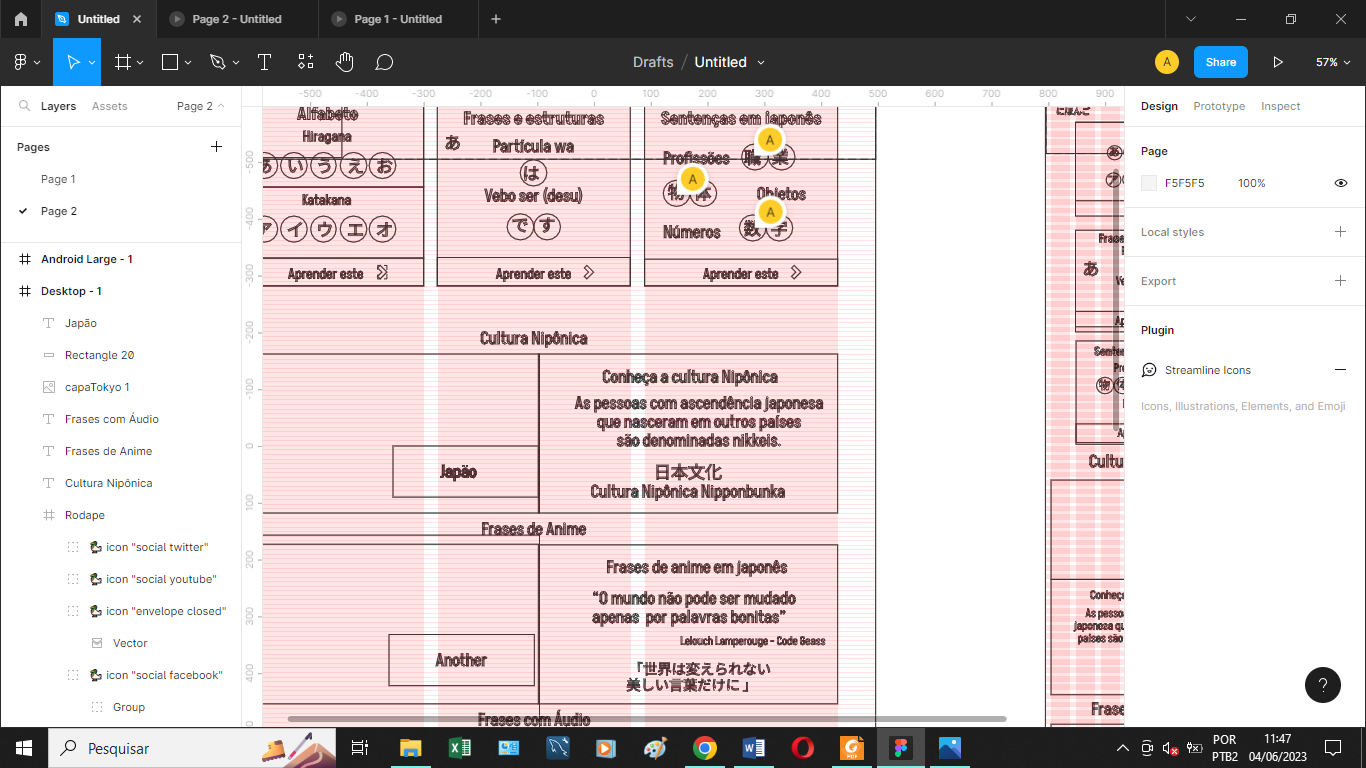Select Page 1 in pages list
This screenshot has height=768, width=1366.
[58, 179]
